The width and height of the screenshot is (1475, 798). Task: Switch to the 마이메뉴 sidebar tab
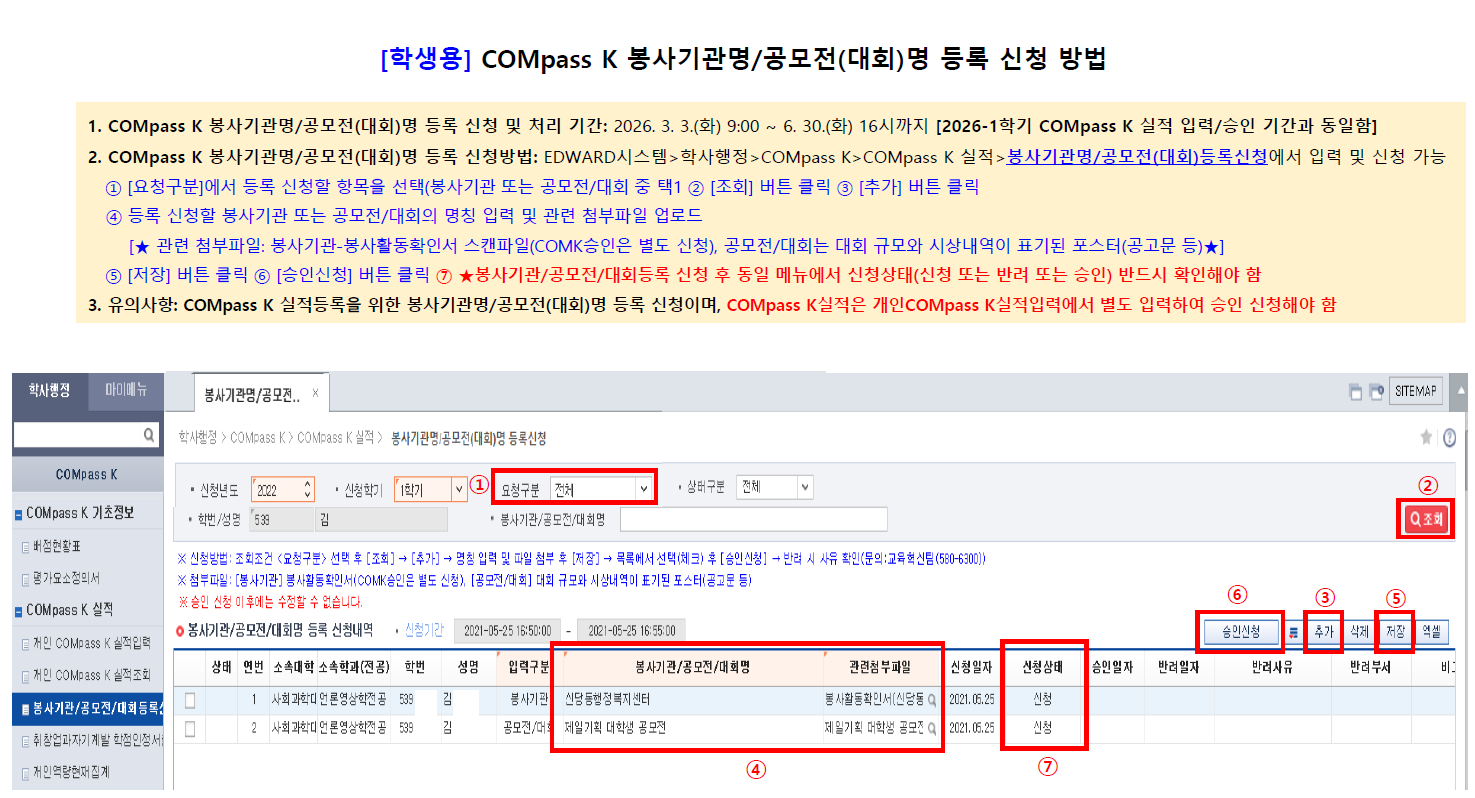(x=126, y=390)
